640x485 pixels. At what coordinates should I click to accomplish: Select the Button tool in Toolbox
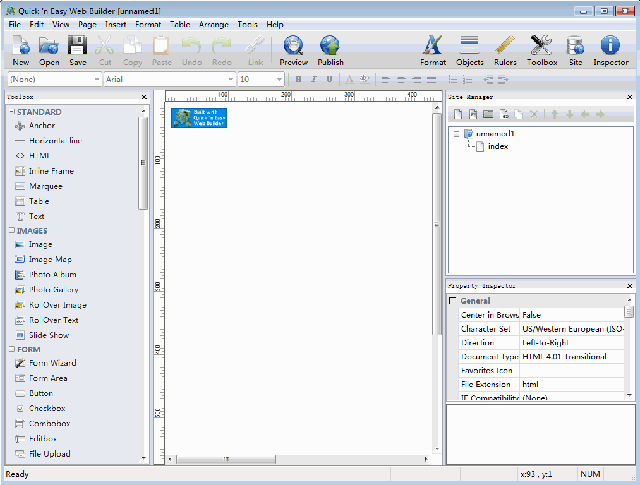point(34,393)
